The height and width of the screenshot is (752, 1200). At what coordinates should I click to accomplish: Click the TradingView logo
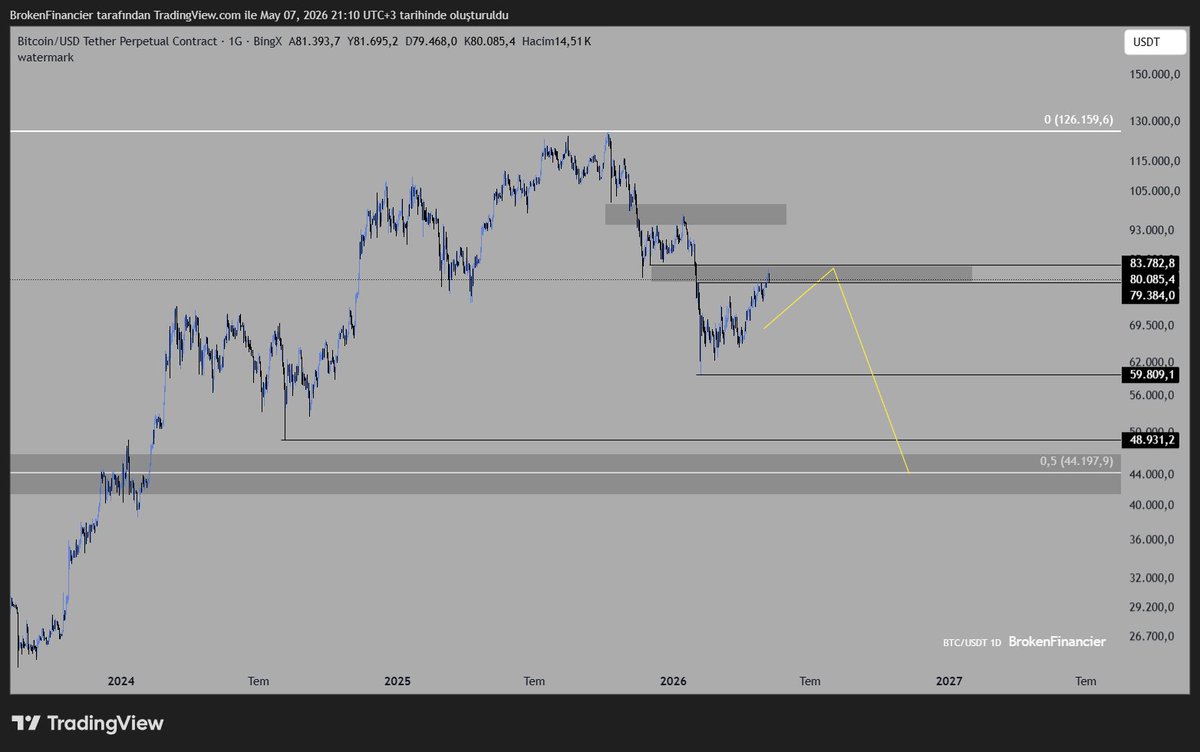click(87, 723)
